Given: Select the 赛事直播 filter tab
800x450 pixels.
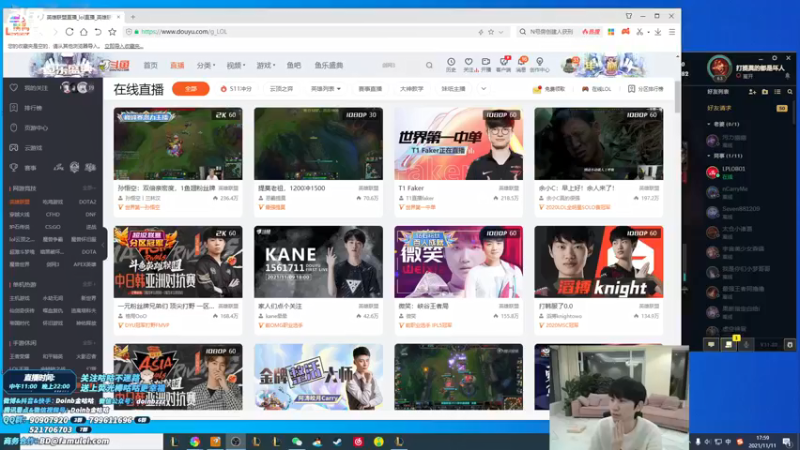Looking at the screenshot, I should point(370,89).
